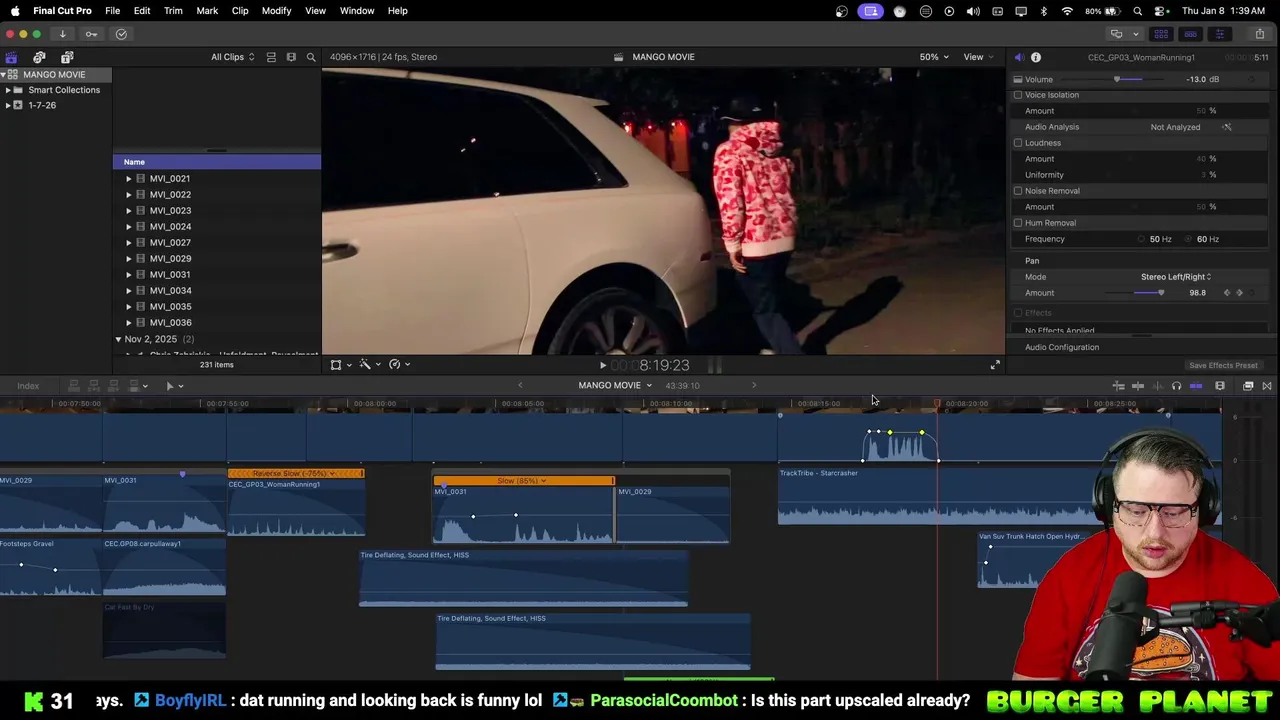Enable the Noise Removal checkbox
Screen dimensions: 1280x720
(1018, 191)
